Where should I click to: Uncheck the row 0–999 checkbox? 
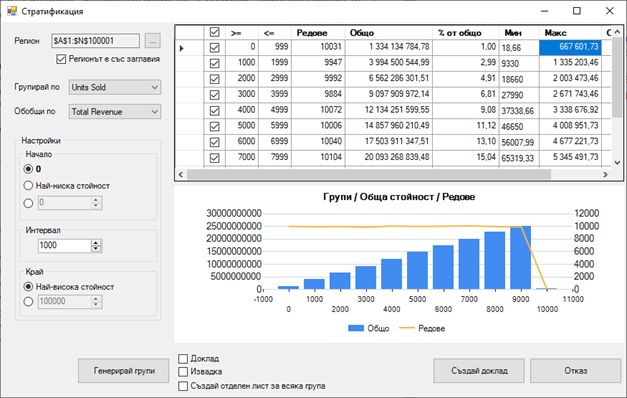coord(215,48)
